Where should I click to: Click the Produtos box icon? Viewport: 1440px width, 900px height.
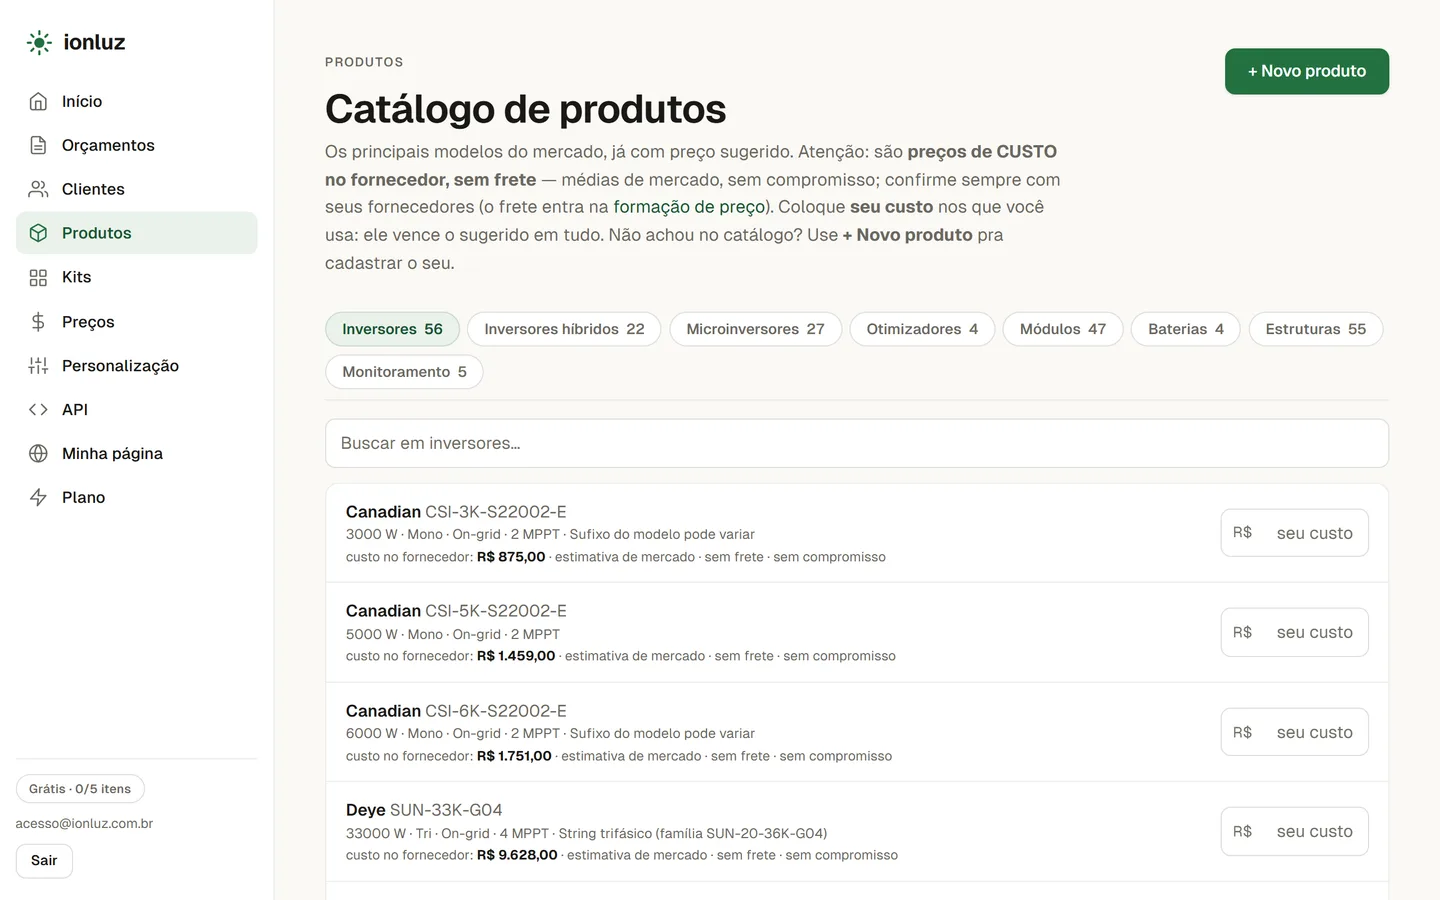coord(38,233)
